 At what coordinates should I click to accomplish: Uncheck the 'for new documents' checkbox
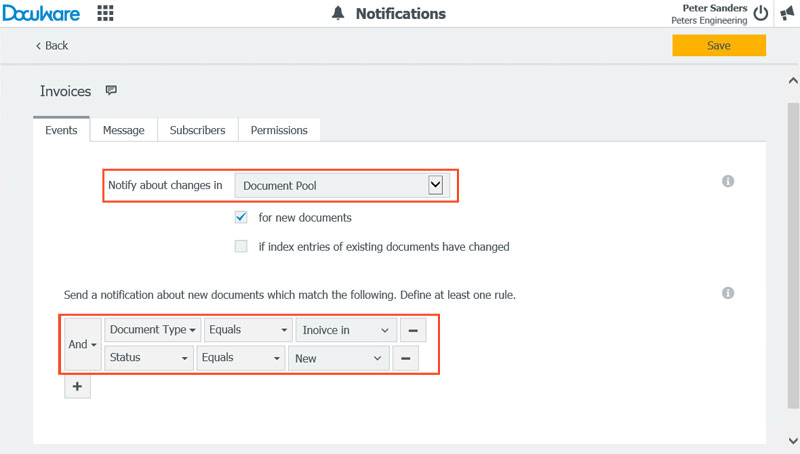241,217
